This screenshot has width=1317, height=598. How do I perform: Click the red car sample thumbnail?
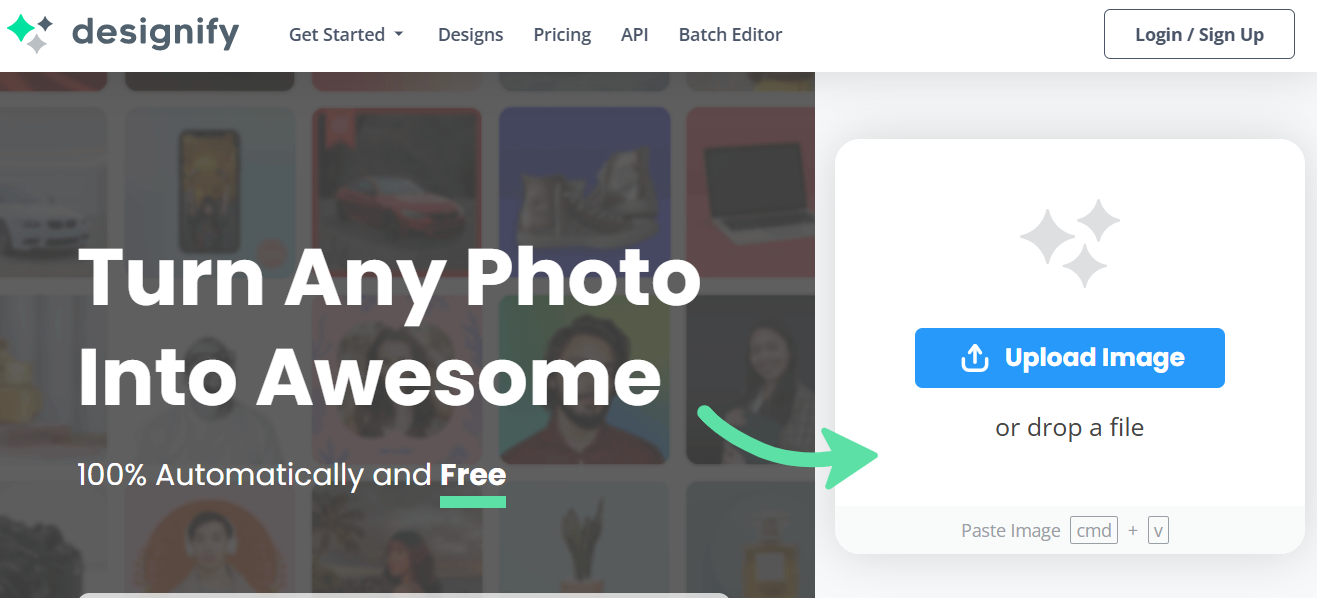pos(396,190)
